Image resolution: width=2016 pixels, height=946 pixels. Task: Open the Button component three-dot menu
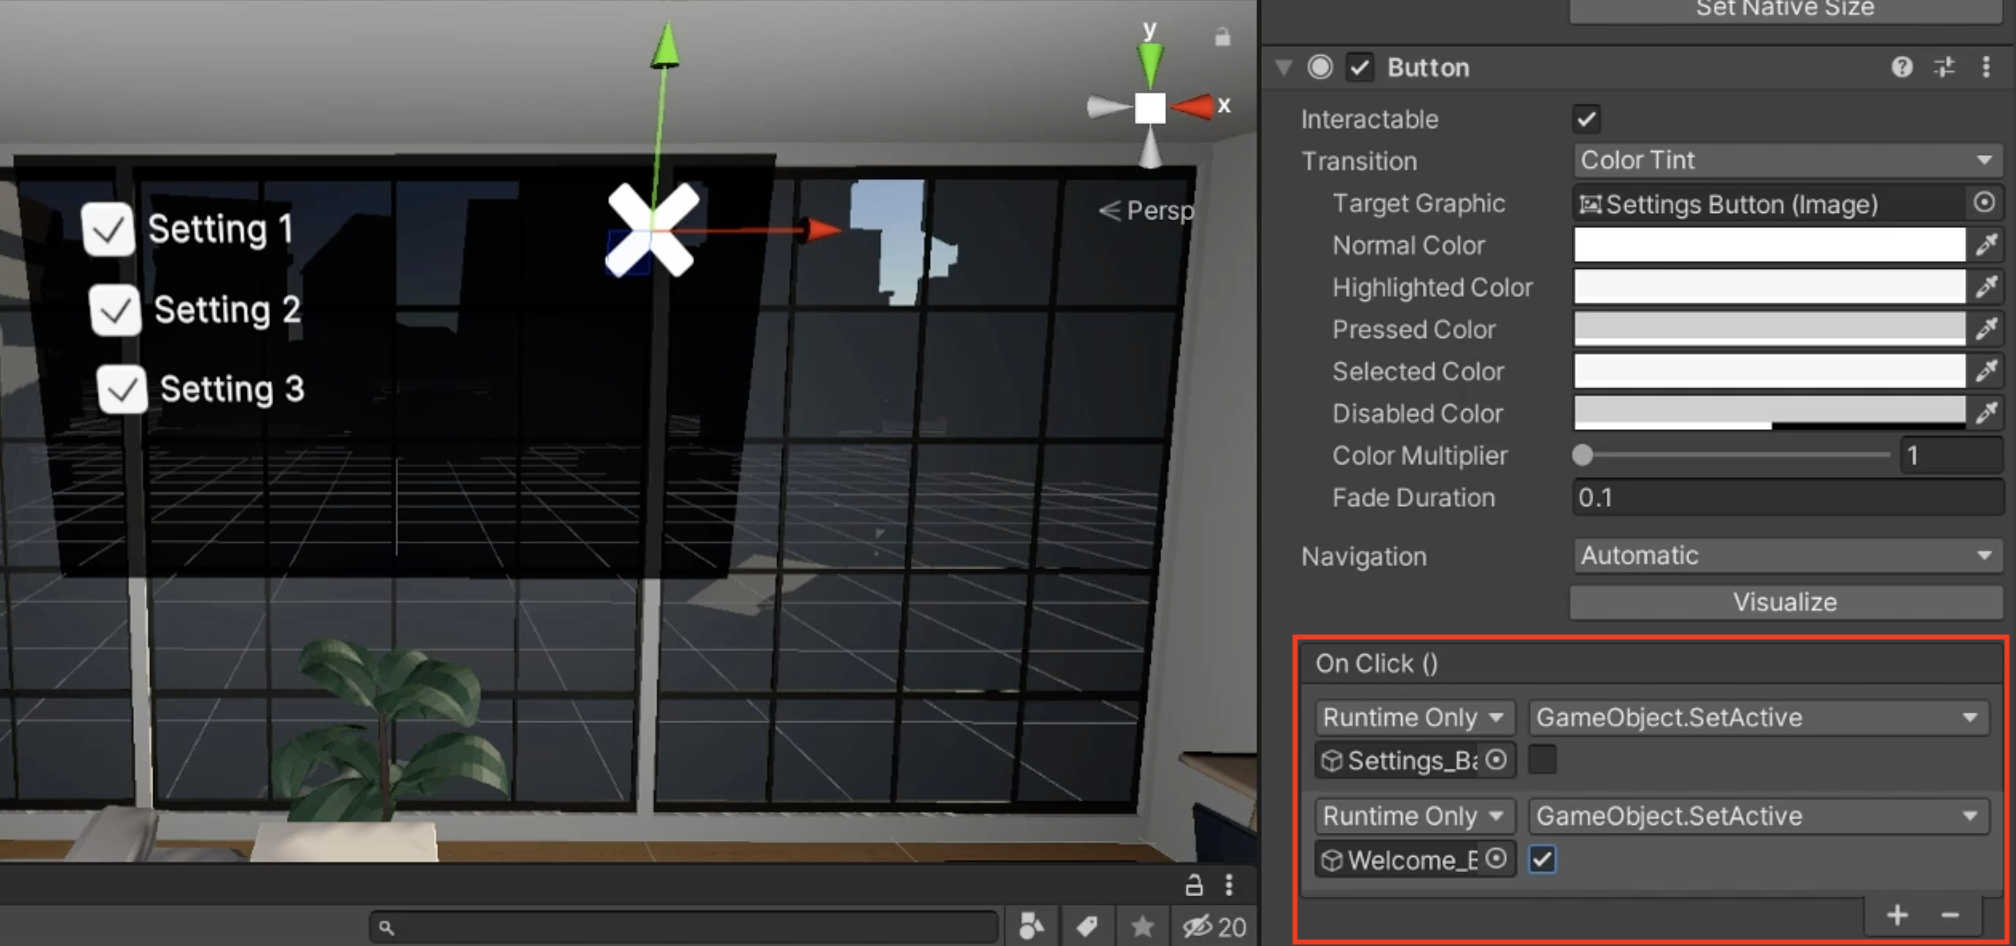point(1986,67)
